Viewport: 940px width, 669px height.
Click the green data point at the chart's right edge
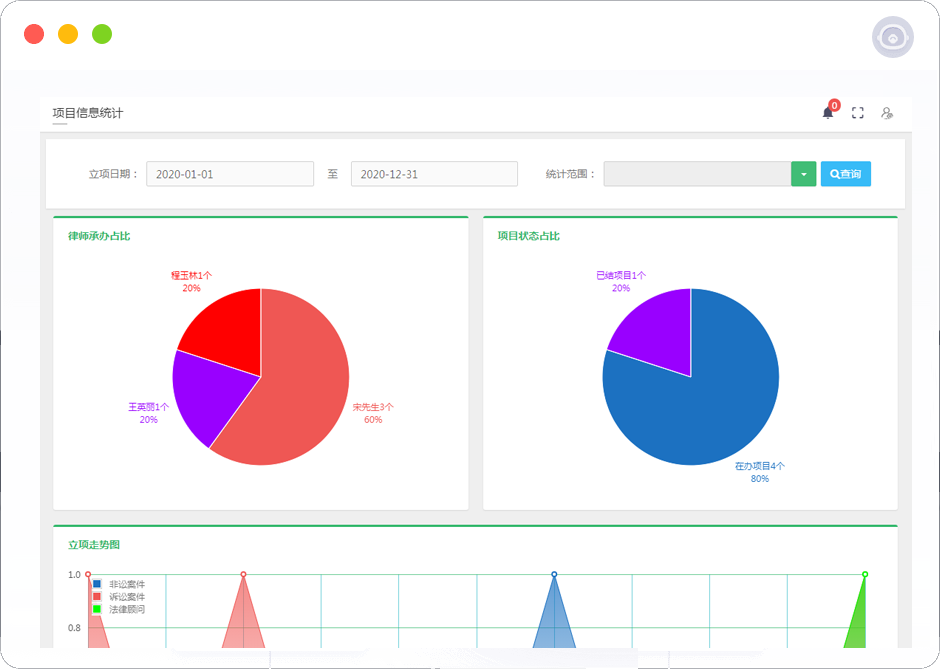click(865, 574)
